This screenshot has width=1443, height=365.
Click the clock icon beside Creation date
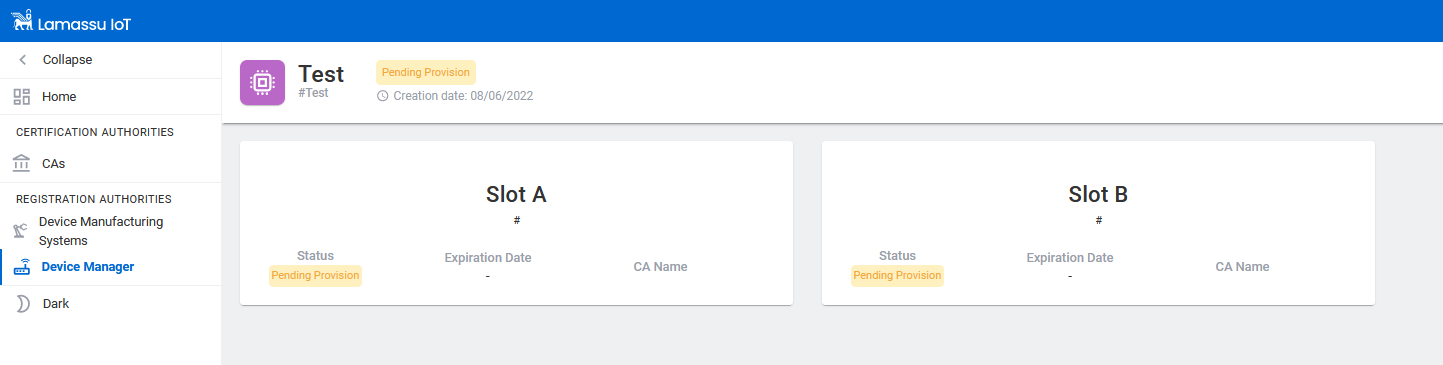[x=382, y=96]
